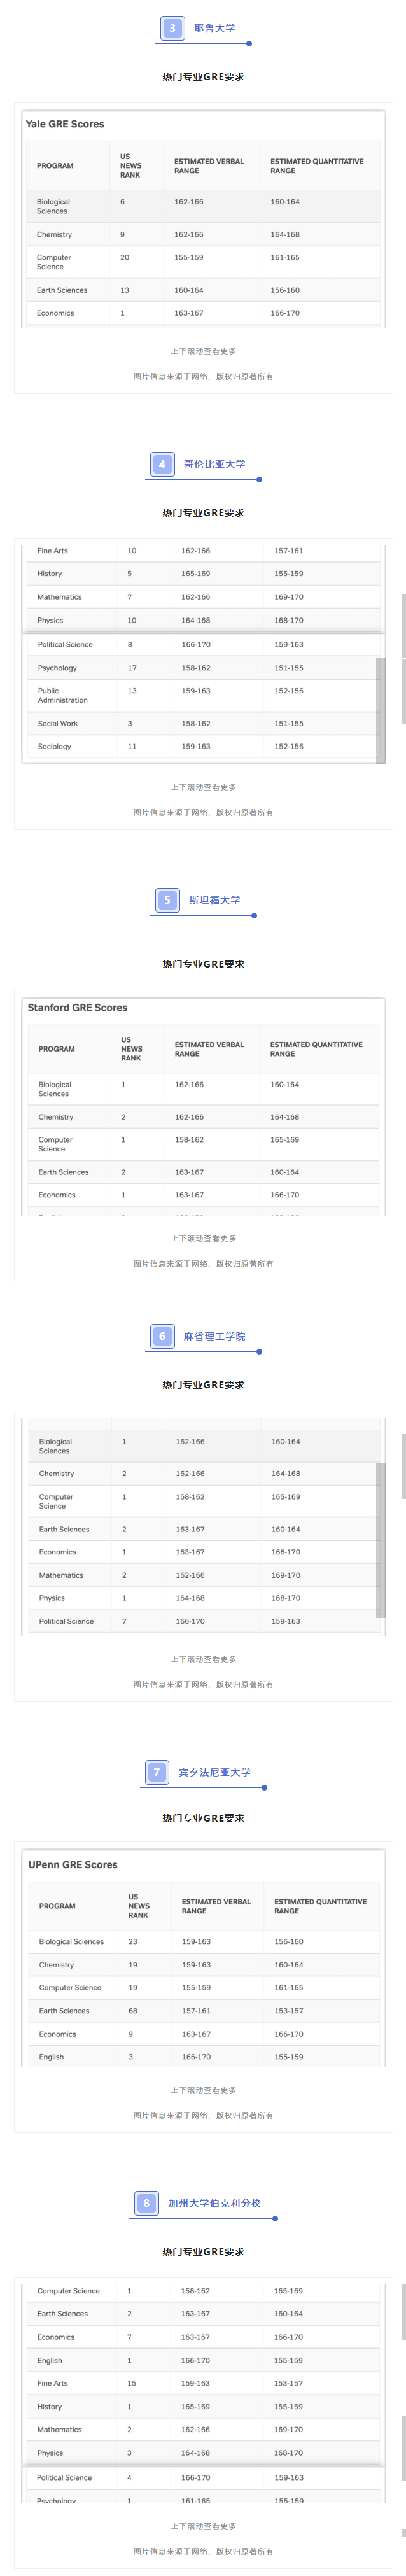Click MIT Economics verbal range 163-167
Image resolution: width=406 pixels, height=2576 pixels.
pos(190,1552)
